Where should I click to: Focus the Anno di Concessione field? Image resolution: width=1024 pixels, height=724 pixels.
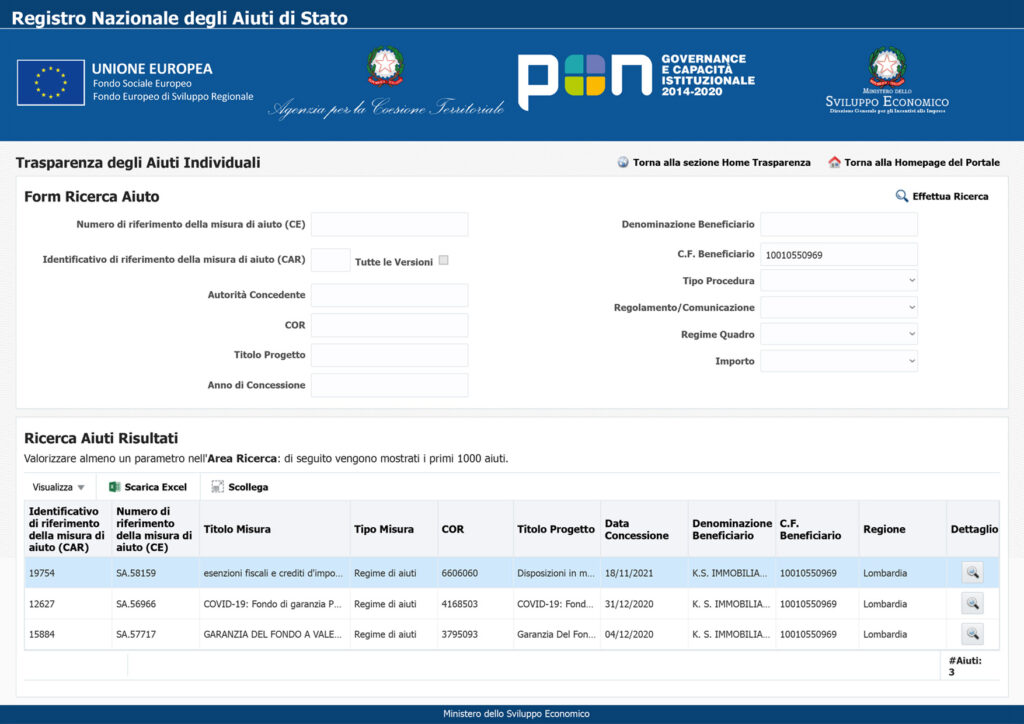coord(389,385)
